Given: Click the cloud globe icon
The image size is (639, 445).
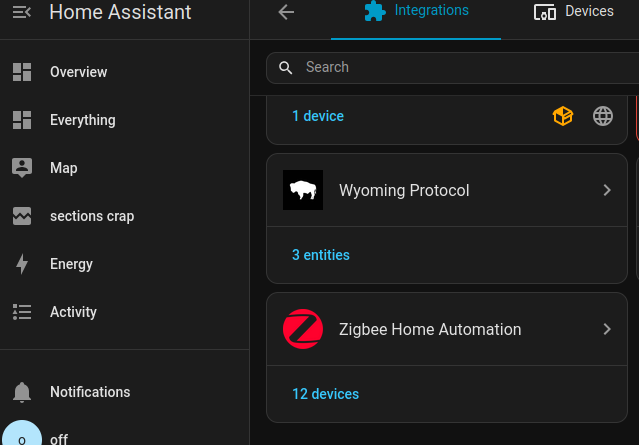Looking at the screenshot, I should [603, 116].
